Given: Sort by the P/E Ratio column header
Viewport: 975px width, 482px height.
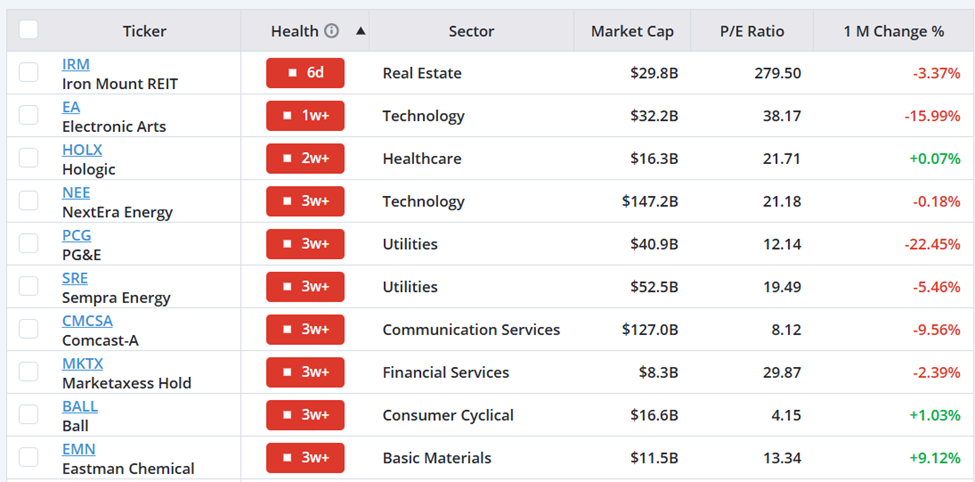Looking at the screenshot, I should (752, 31).
